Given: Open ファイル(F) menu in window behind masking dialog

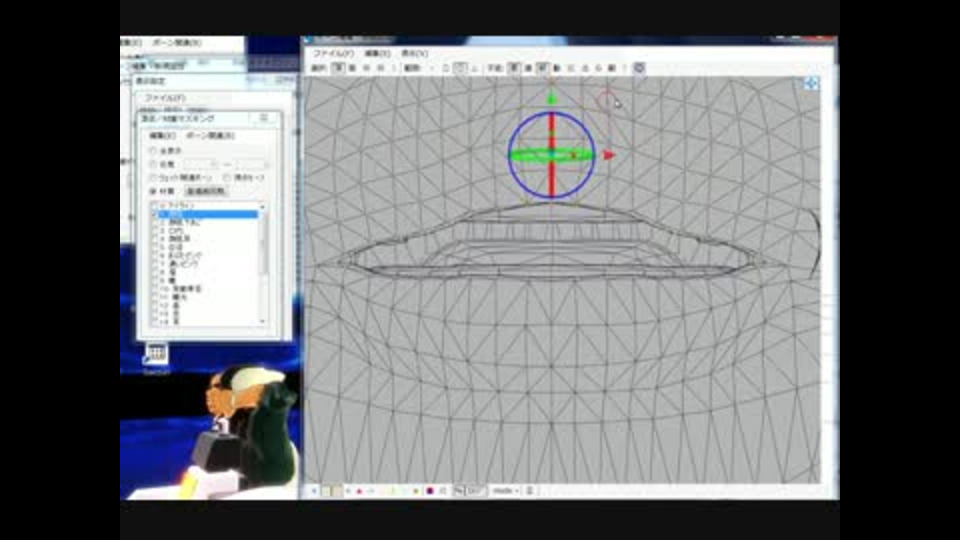Looking at the screenshot, I should [164, 97].
